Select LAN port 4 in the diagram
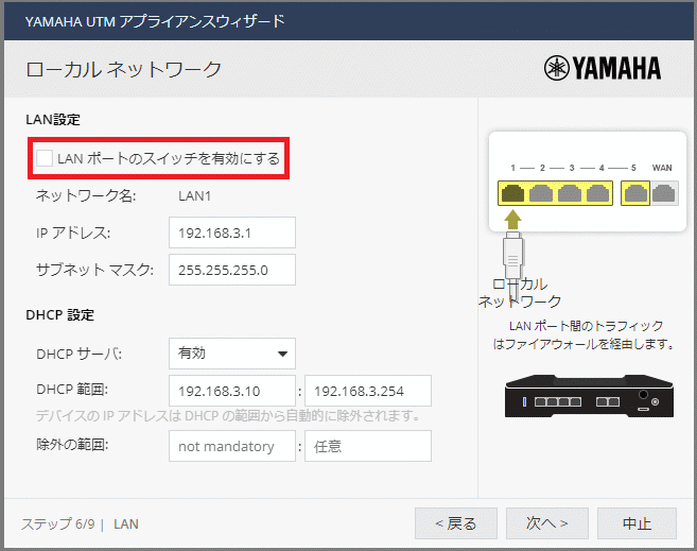 599,193
